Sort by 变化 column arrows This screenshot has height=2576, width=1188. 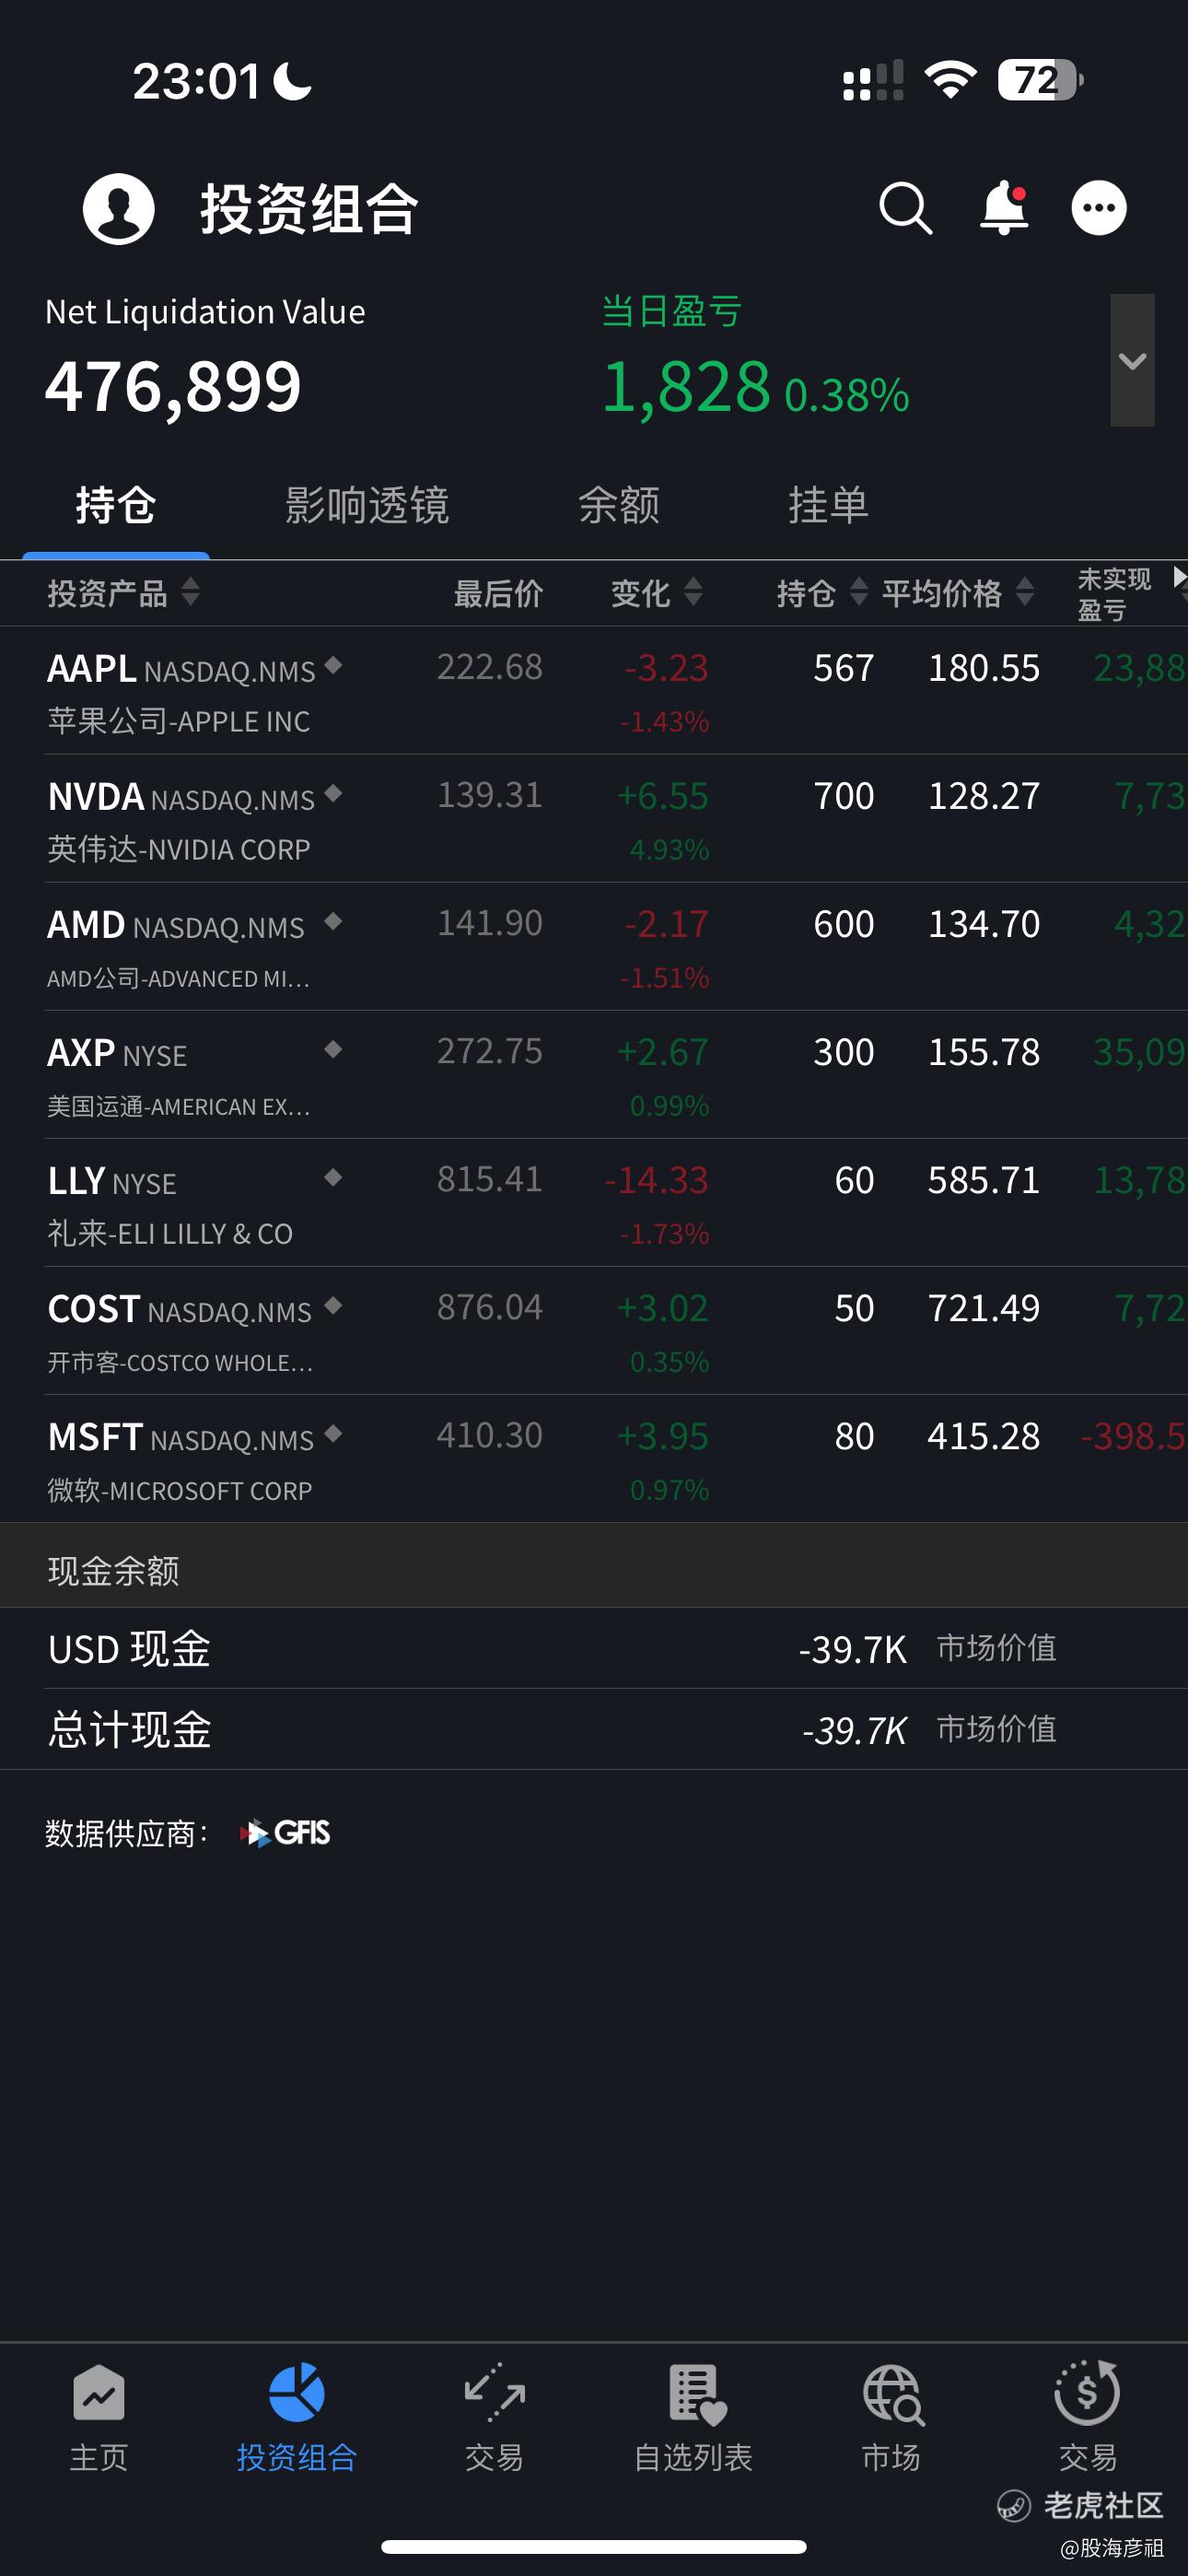point(692,592)
